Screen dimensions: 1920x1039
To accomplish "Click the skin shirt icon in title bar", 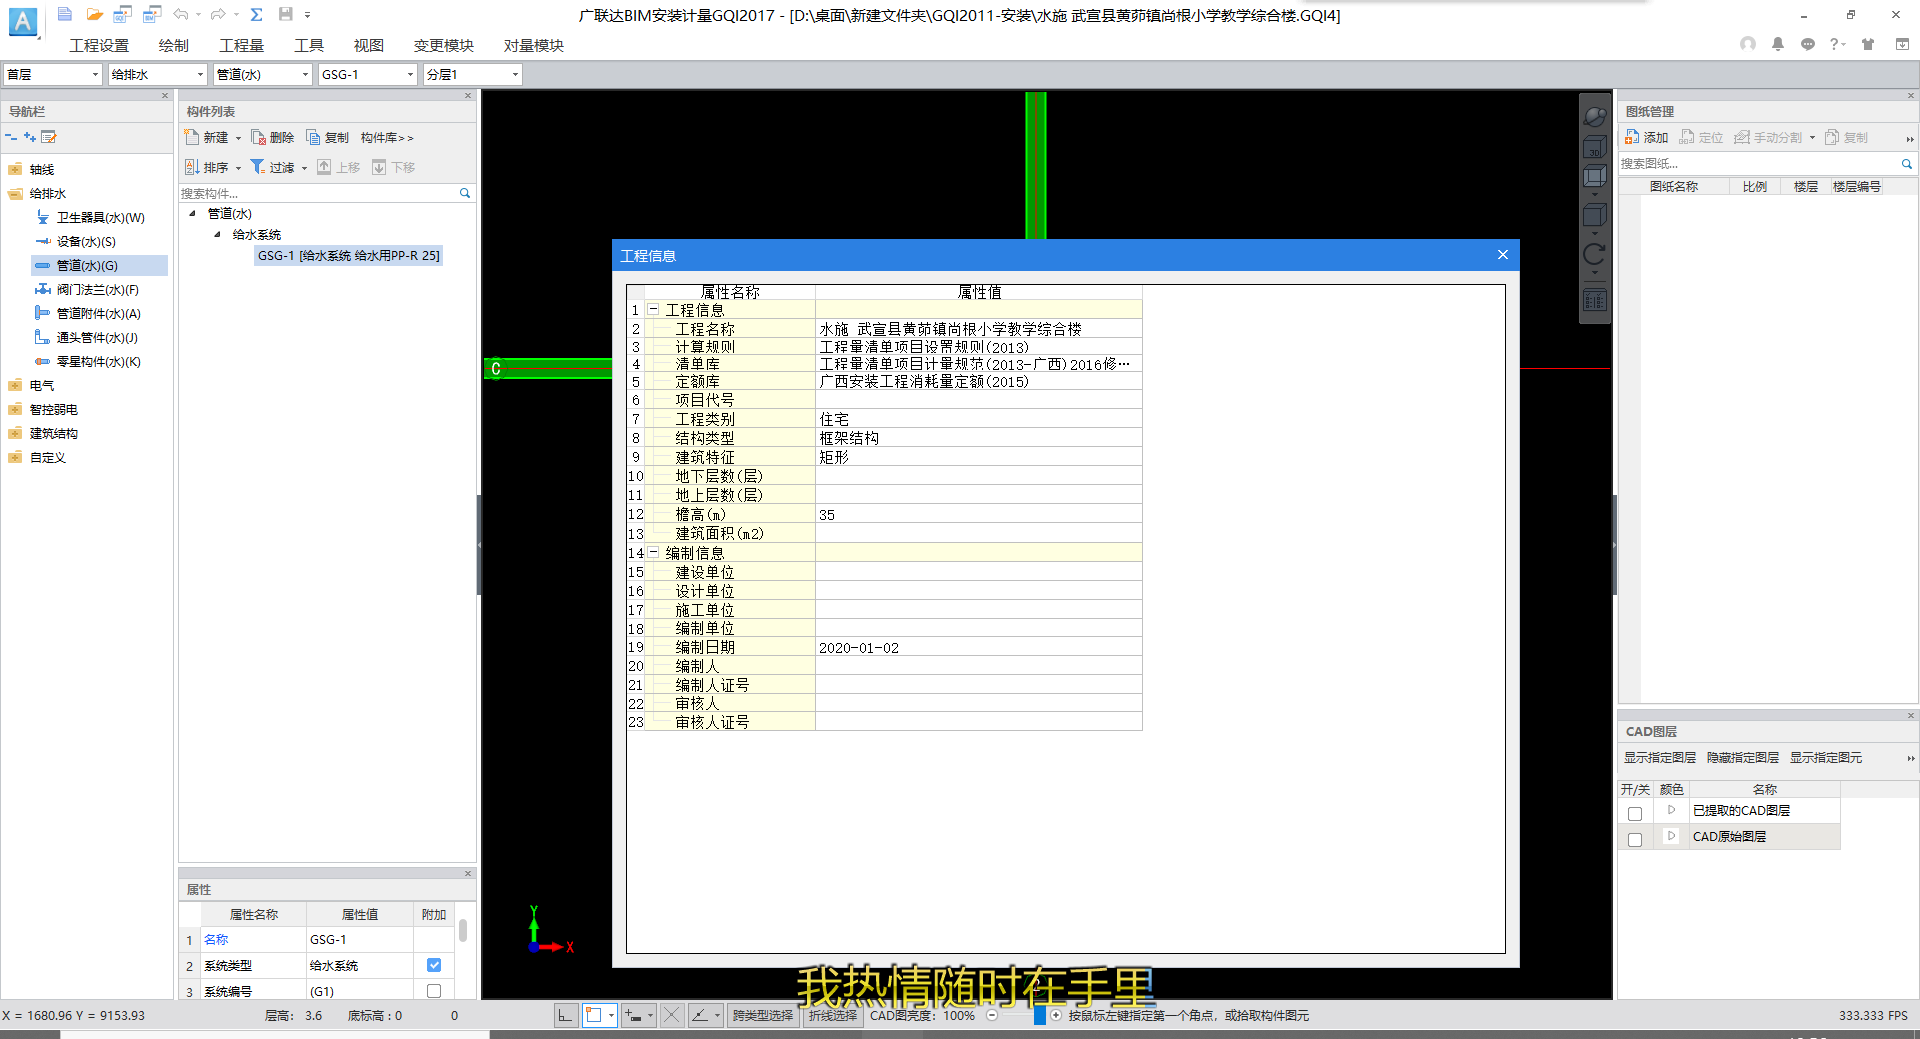I will pos(1868,44).
